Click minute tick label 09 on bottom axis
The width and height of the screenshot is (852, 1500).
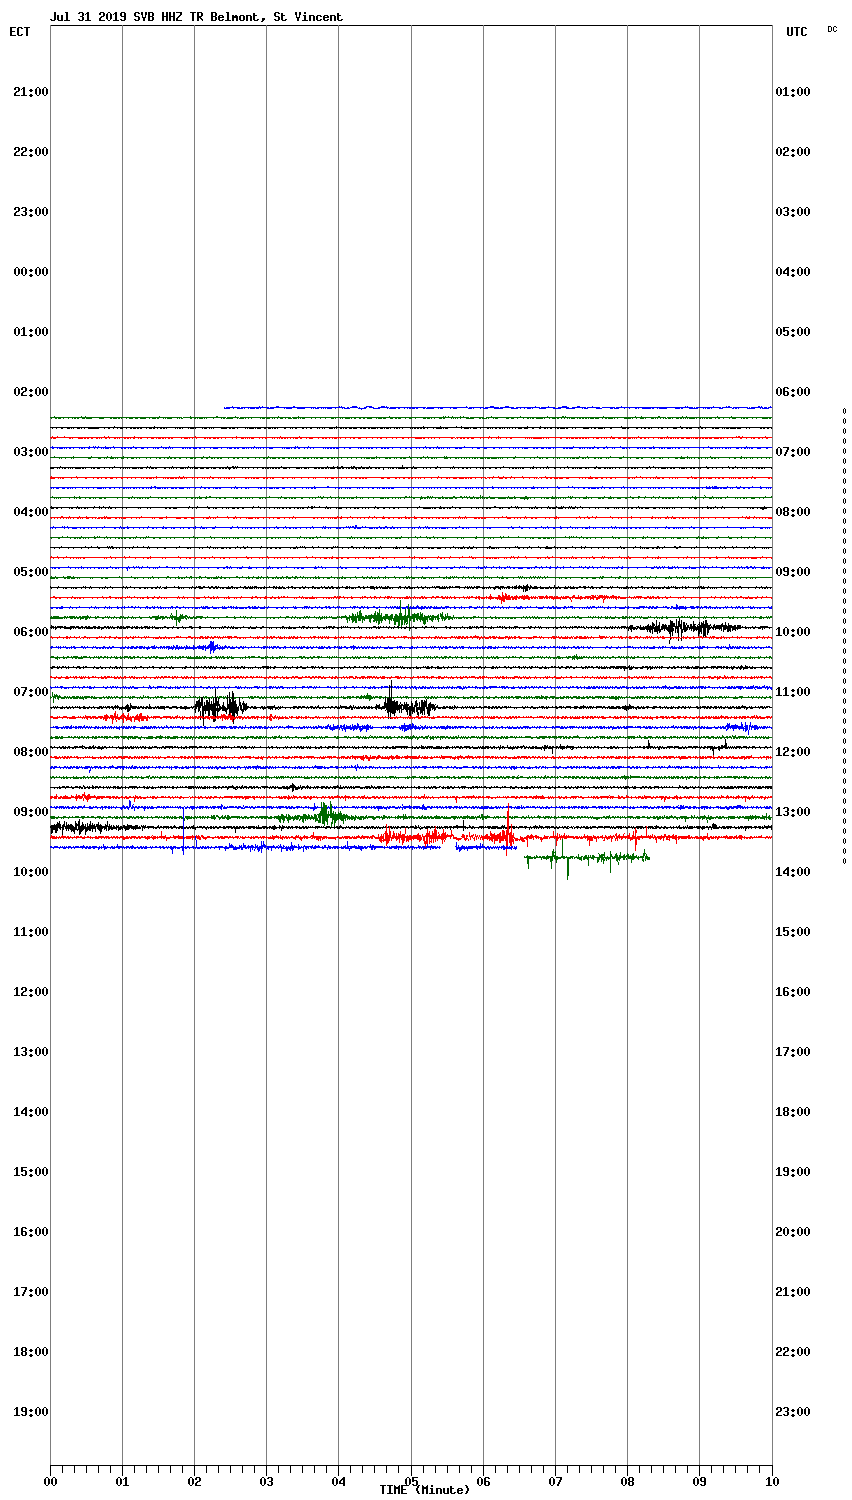tap(699, 1482)
